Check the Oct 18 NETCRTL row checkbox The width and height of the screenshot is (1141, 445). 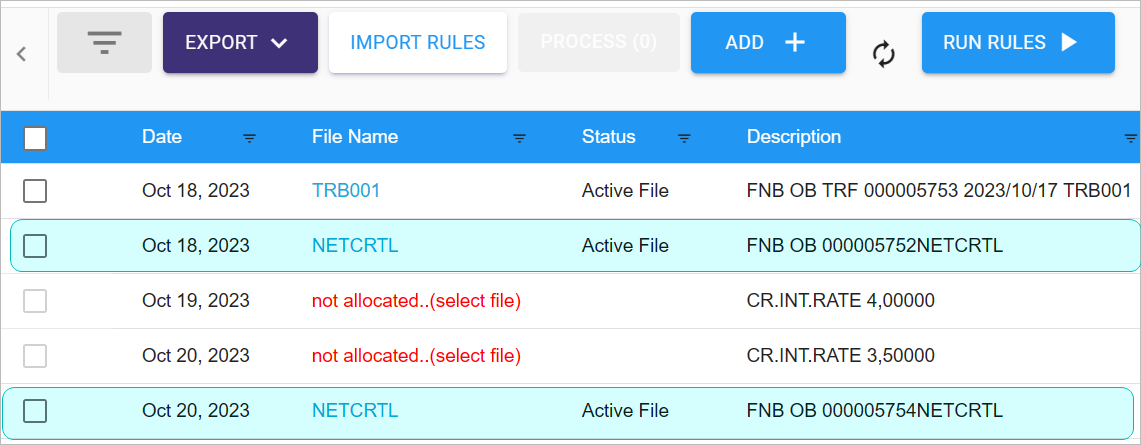pos(35,246)
